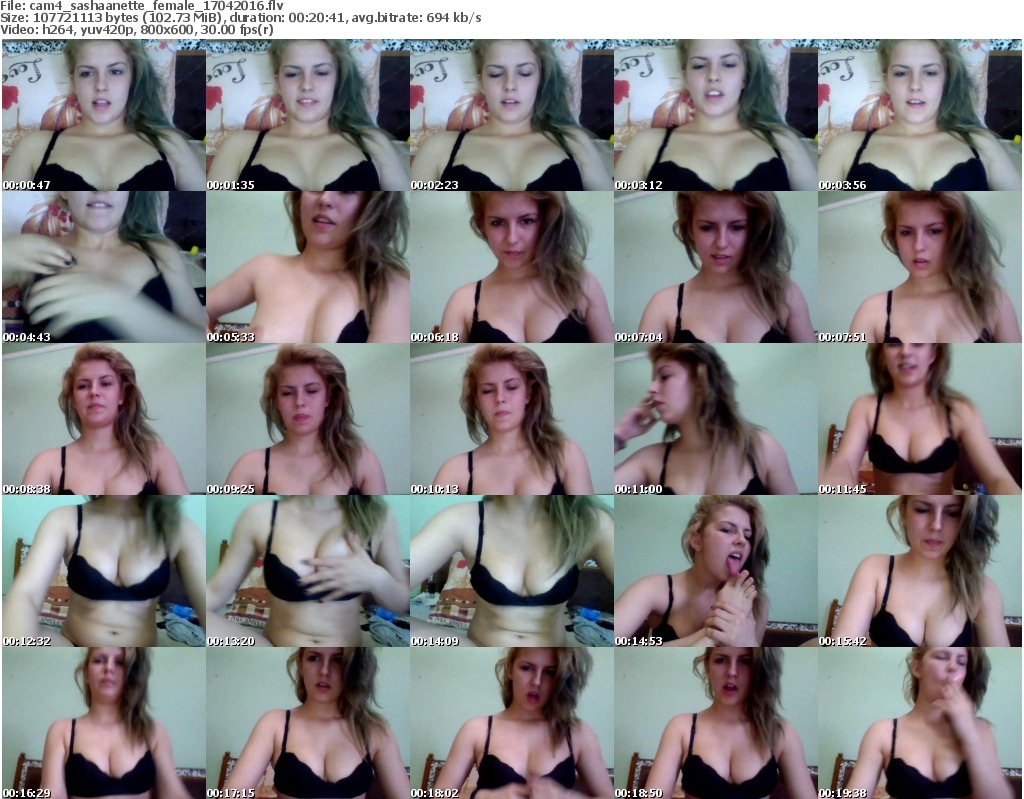1024x799 pixels.
Task: Click the Size and duration info line
Action: pos(241,18)
